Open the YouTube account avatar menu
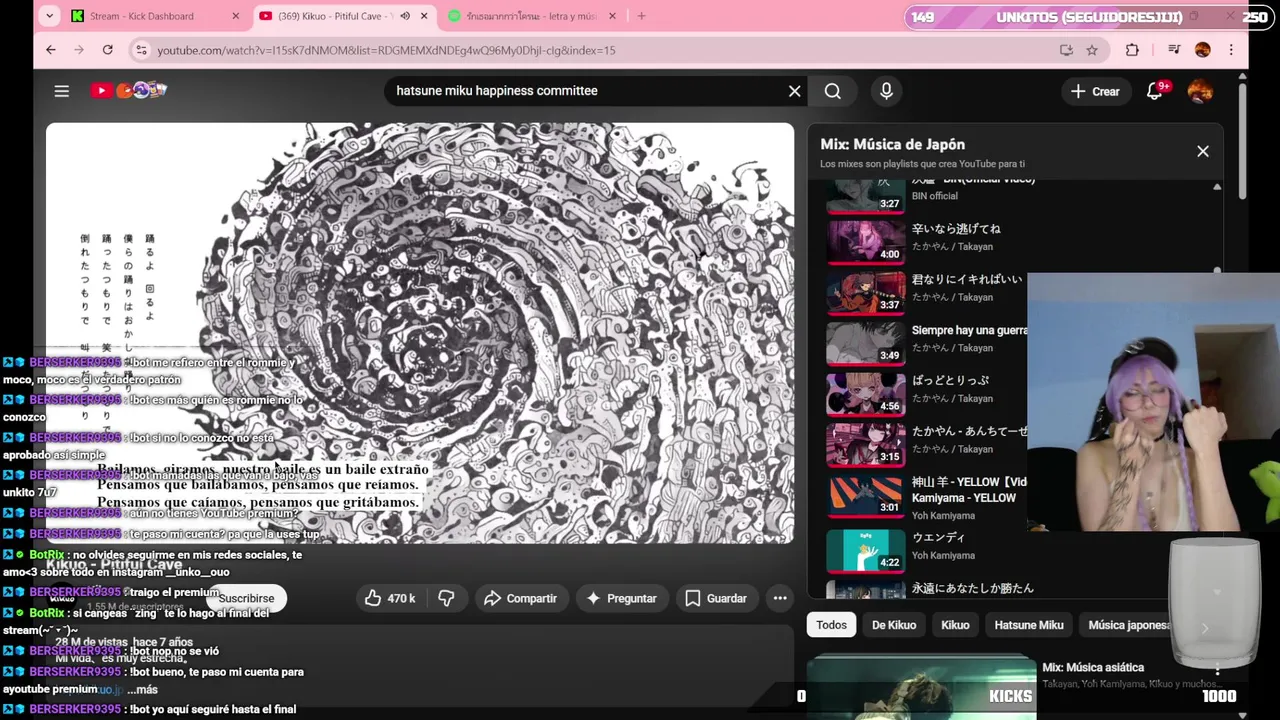 [1200, 91]
